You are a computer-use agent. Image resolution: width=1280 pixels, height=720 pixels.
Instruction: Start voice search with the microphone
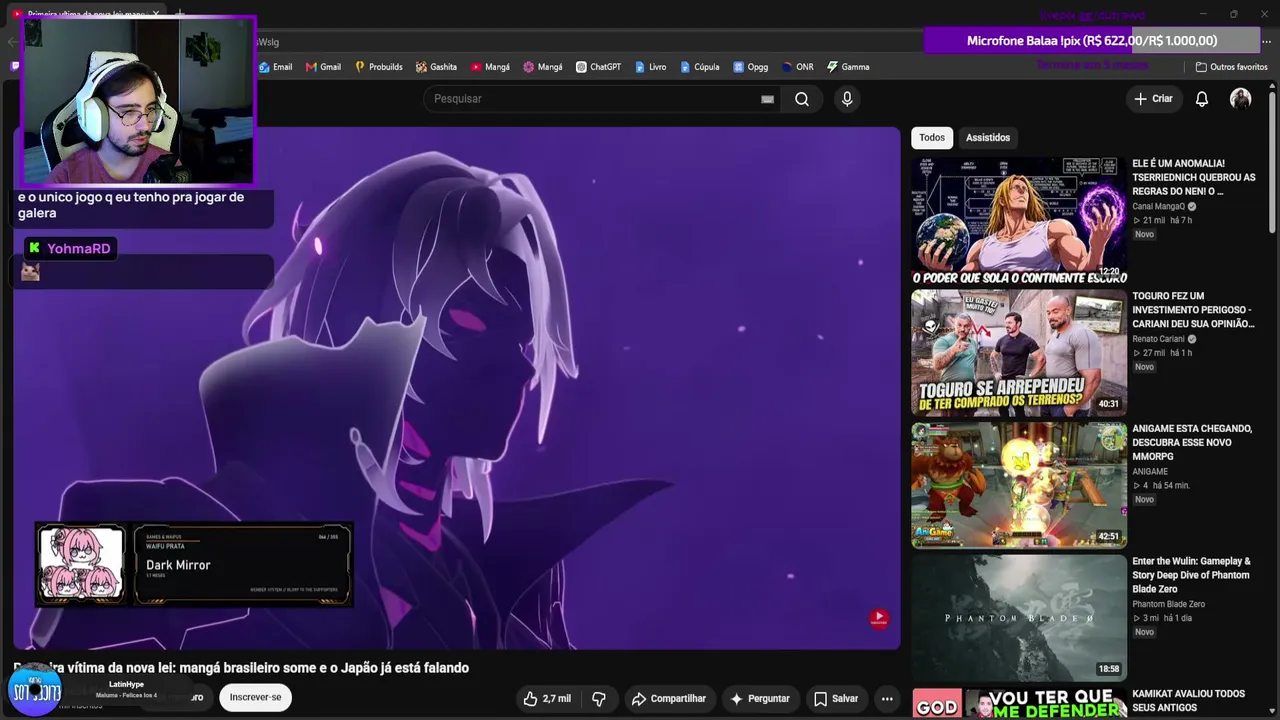[x=847, y=99]
